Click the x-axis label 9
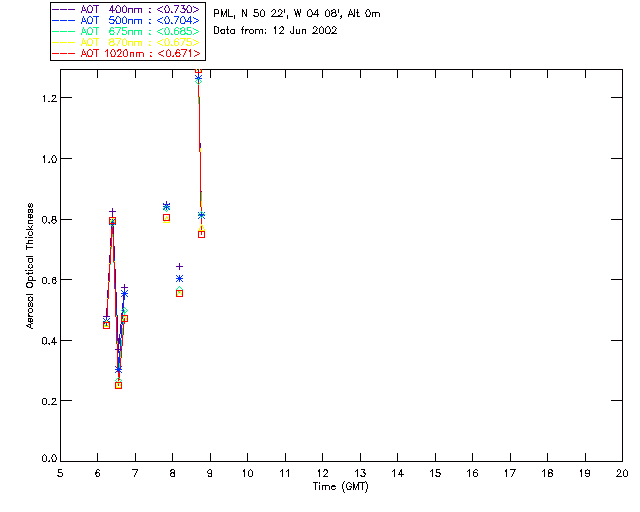Viewport: 640px width, 512px height. (210, 473)
